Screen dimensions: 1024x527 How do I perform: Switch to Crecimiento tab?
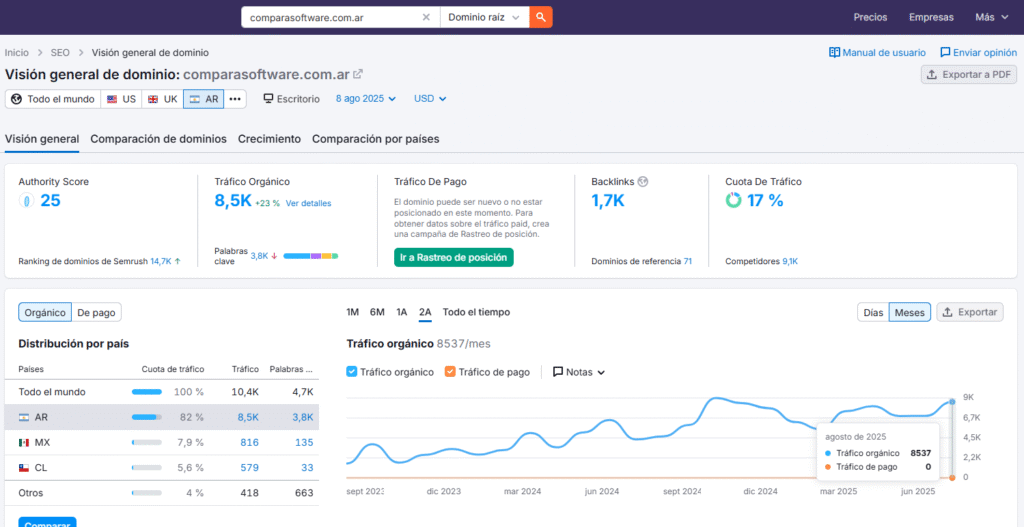point(269,139)
